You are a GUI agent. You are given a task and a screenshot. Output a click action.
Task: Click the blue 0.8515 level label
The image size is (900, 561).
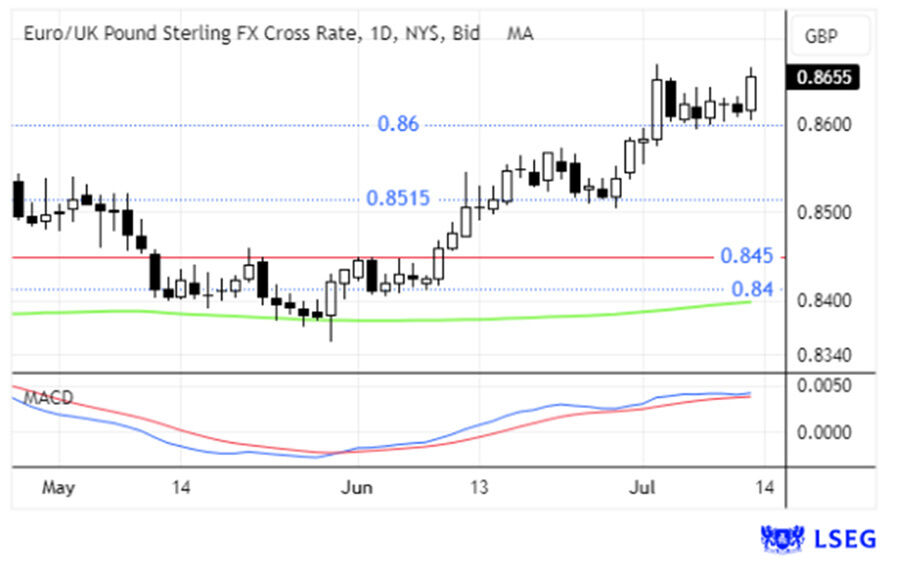[398, 199]
